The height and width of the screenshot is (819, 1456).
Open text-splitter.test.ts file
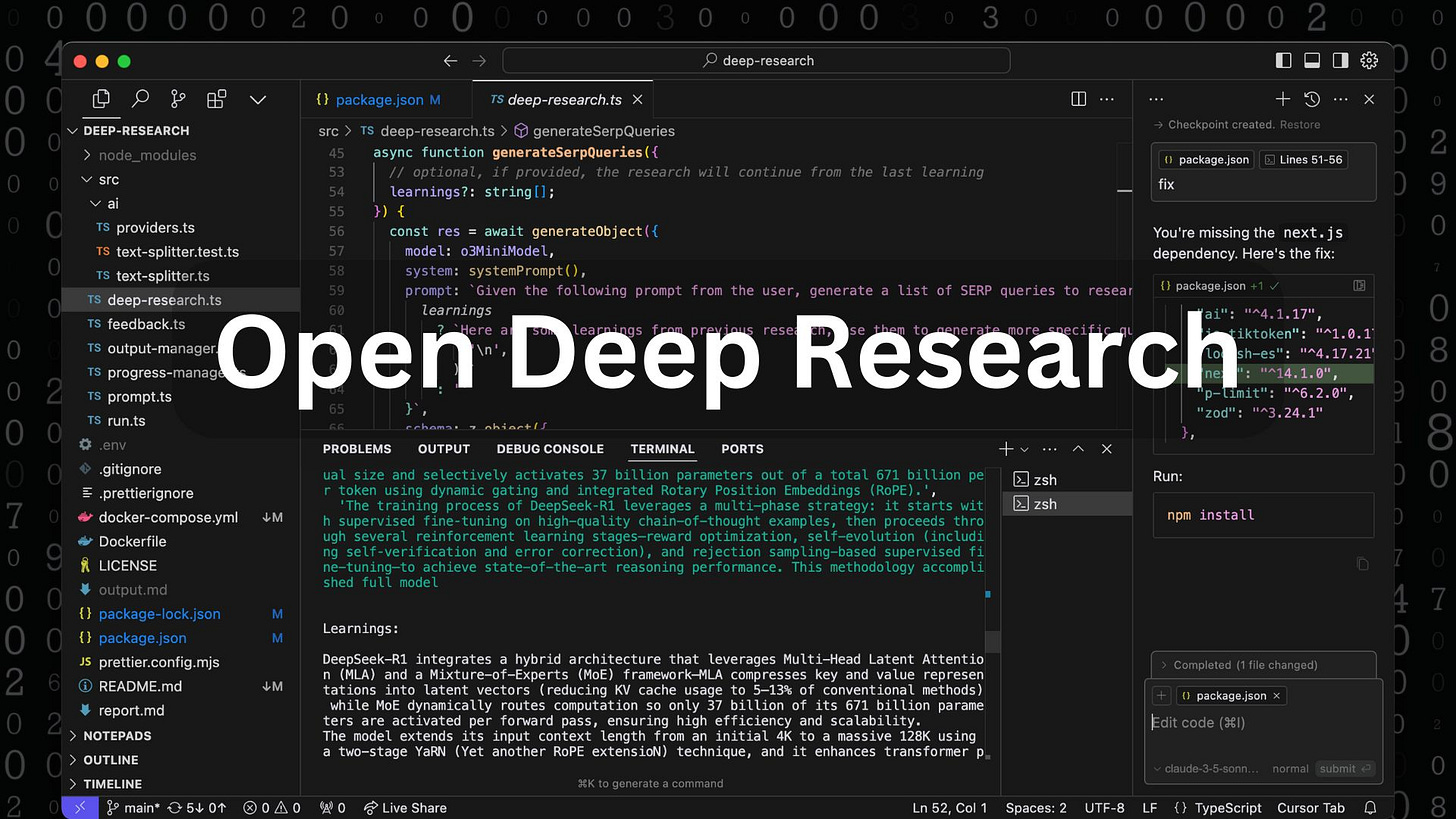click(177, 252)
